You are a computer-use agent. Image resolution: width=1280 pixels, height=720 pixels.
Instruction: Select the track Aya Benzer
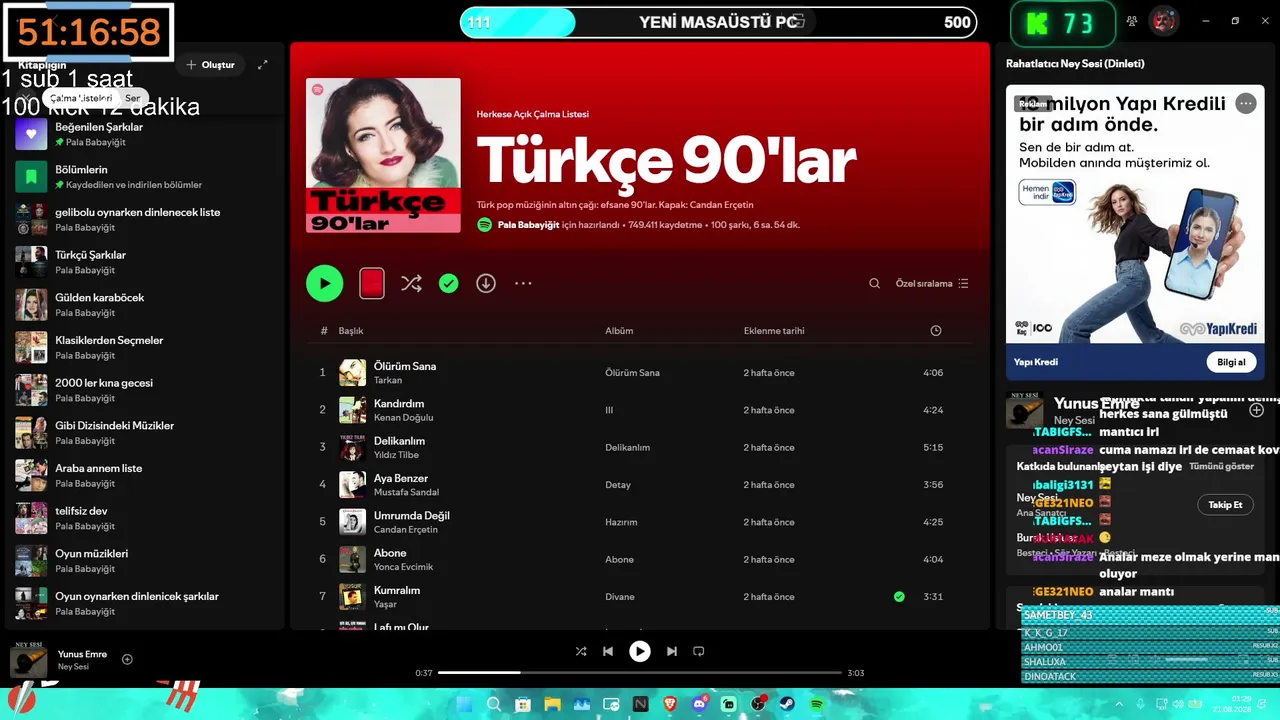click(401, 478)
